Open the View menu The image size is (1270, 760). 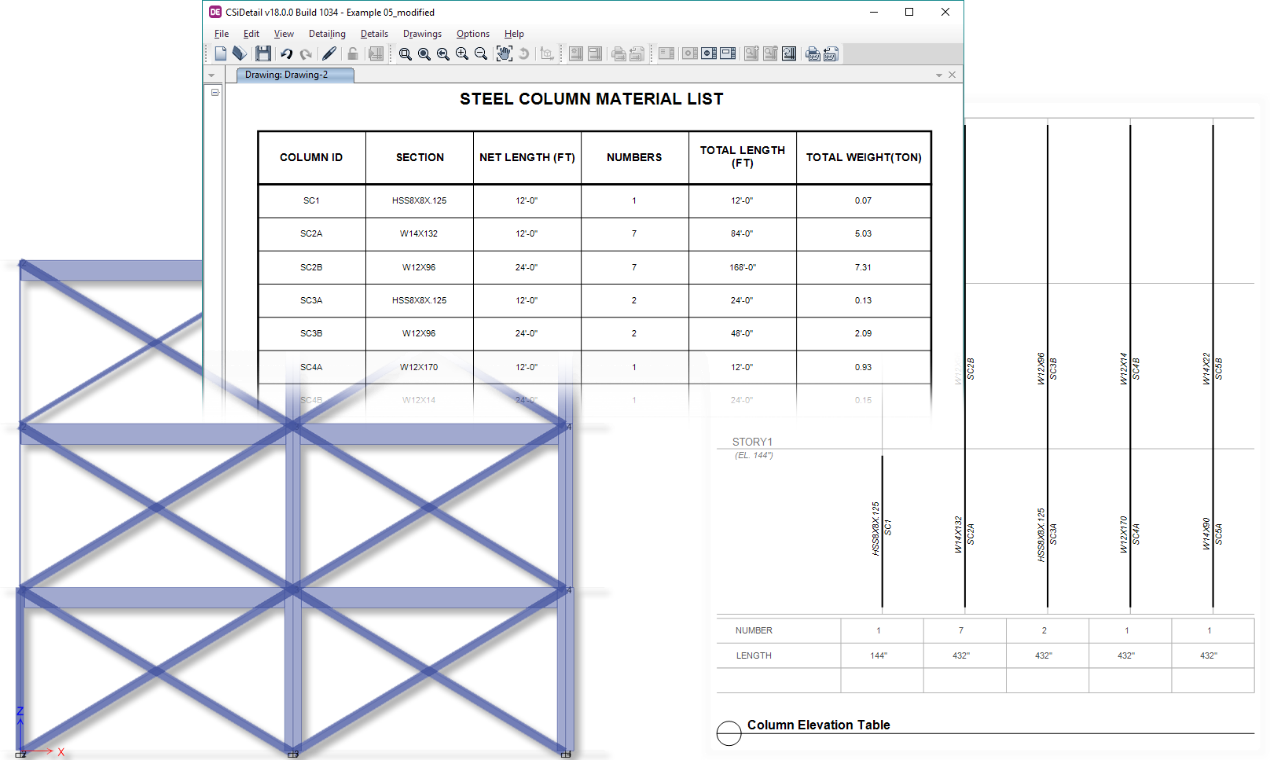tap(284, 34)
